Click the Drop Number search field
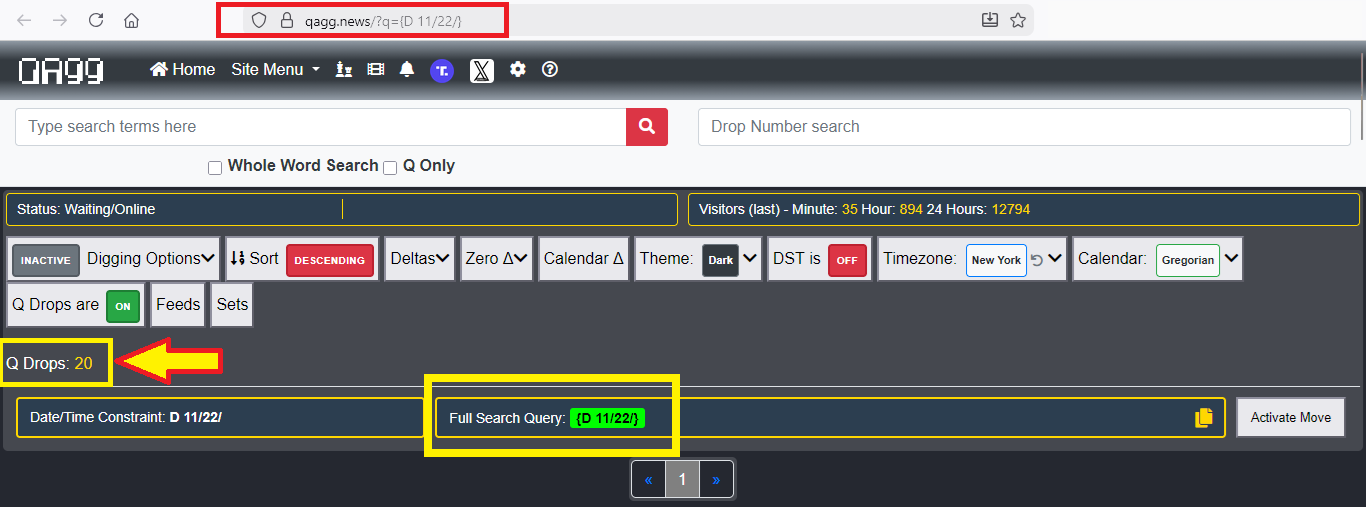 (x=1023, y=127)
